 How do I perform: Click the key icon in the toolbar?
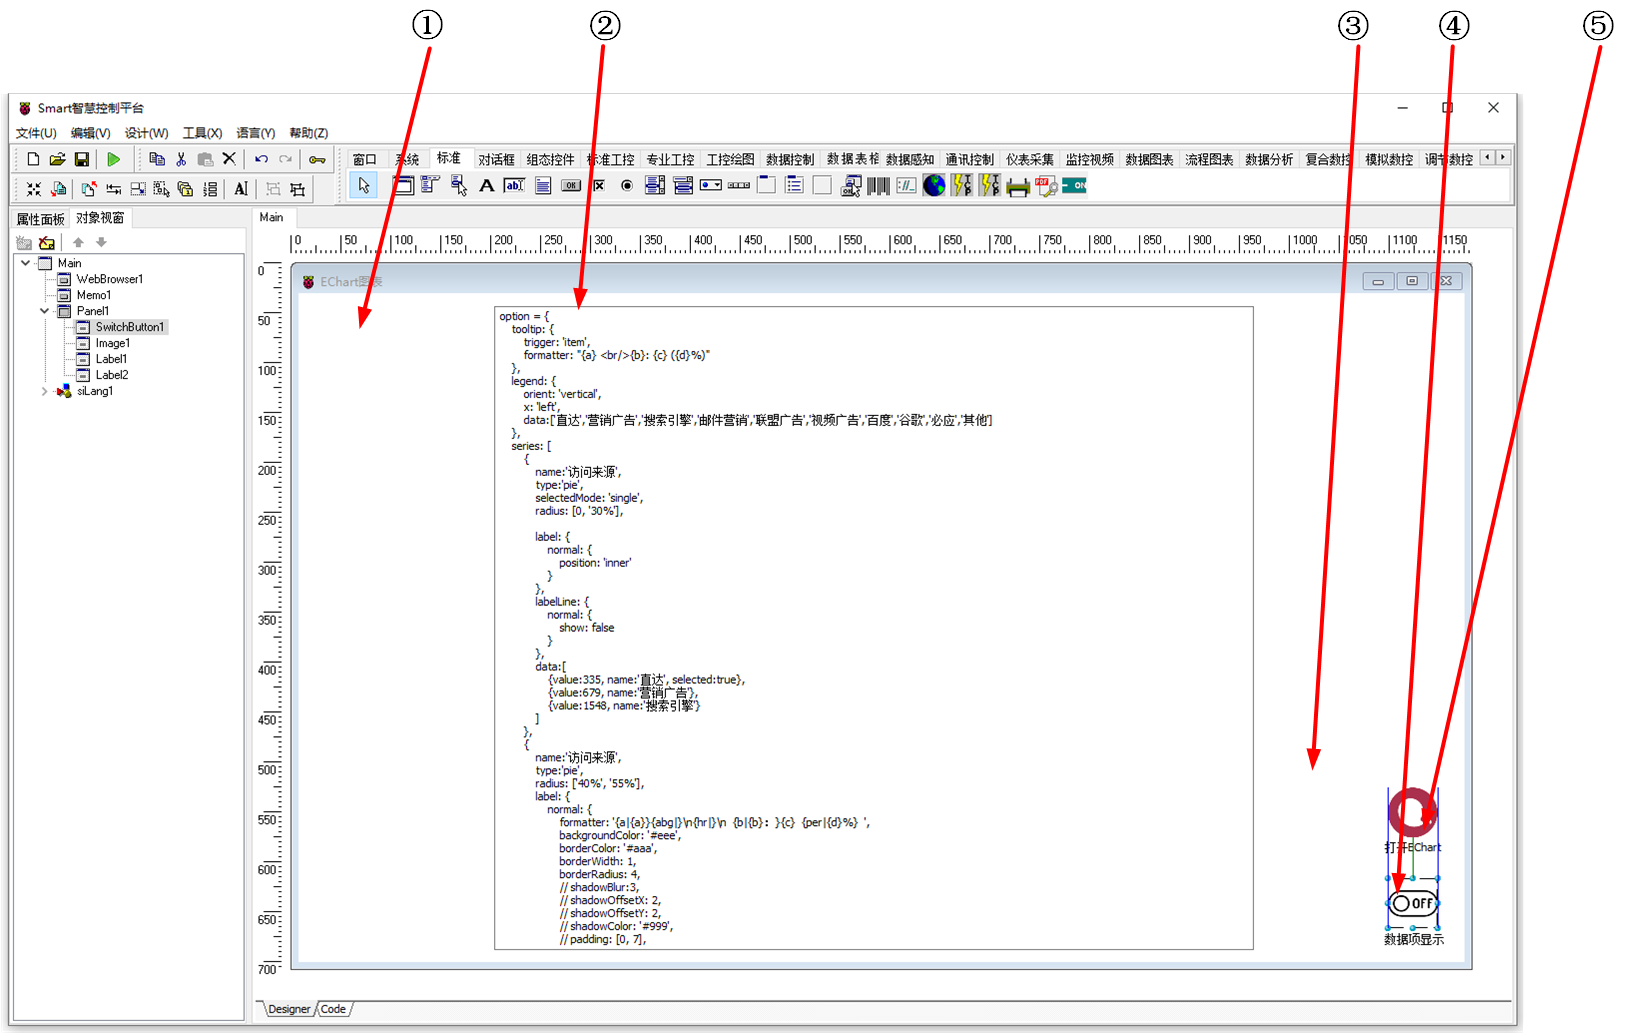click(x=317, y=159)
